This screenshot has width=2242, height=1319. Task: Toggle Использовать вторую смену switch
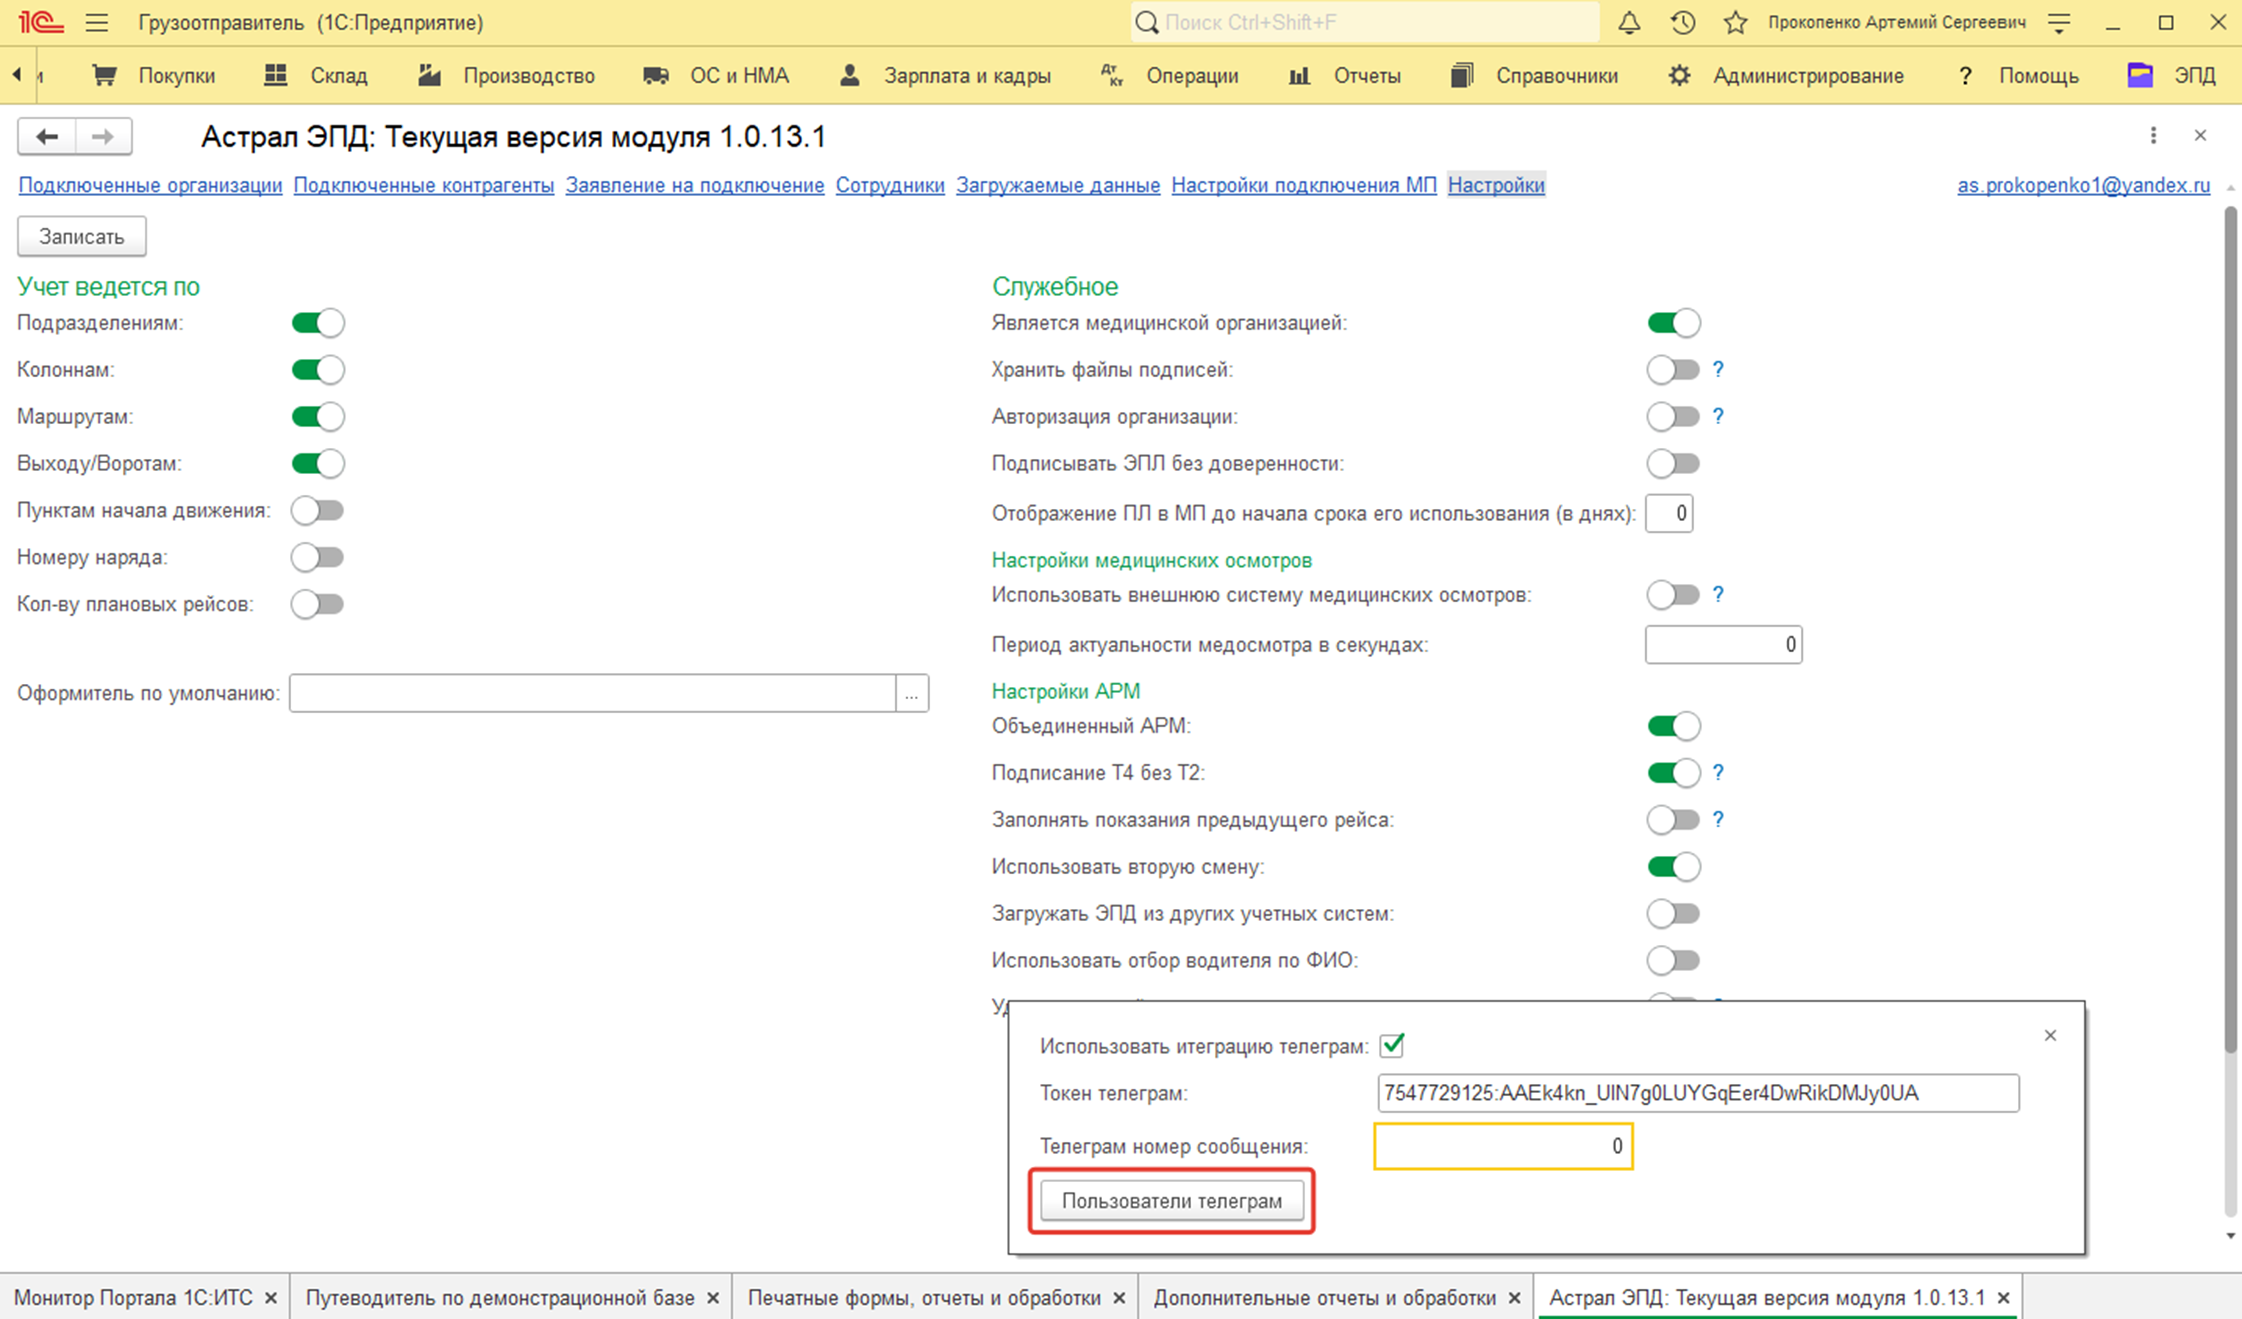[1674, 866]
